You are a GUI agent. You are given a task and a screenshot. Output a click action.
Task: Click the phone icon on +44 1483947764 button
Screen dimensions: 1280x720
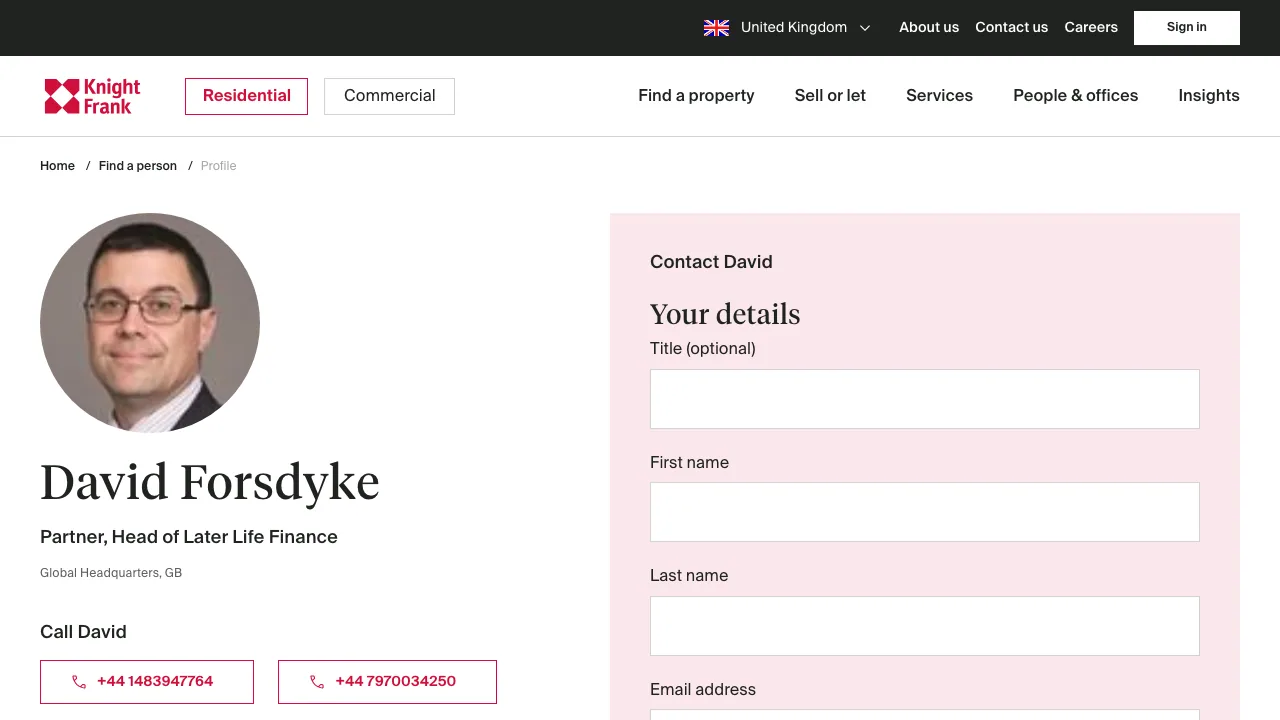[79, 681]
